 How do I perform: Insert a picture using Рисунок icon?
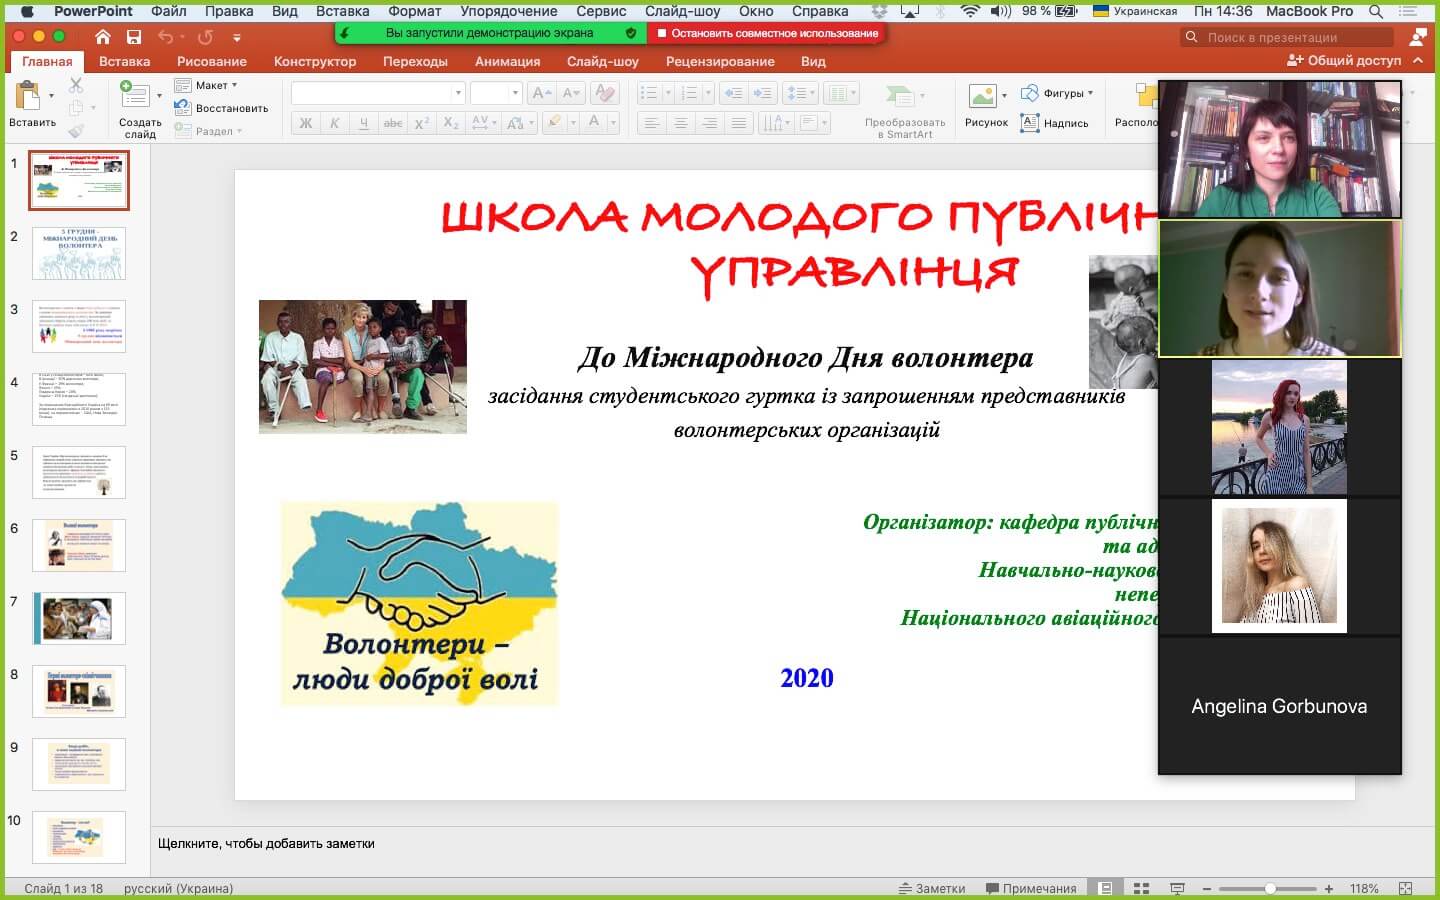pos(985,98)
